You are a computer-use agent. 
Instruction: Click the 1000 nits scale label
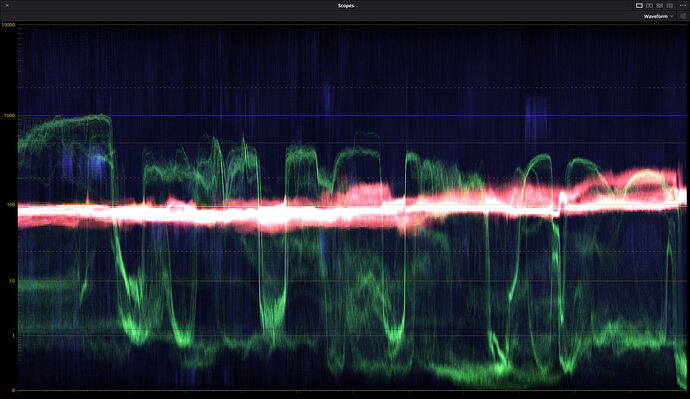pyautogui.click(x=10, y=115)
